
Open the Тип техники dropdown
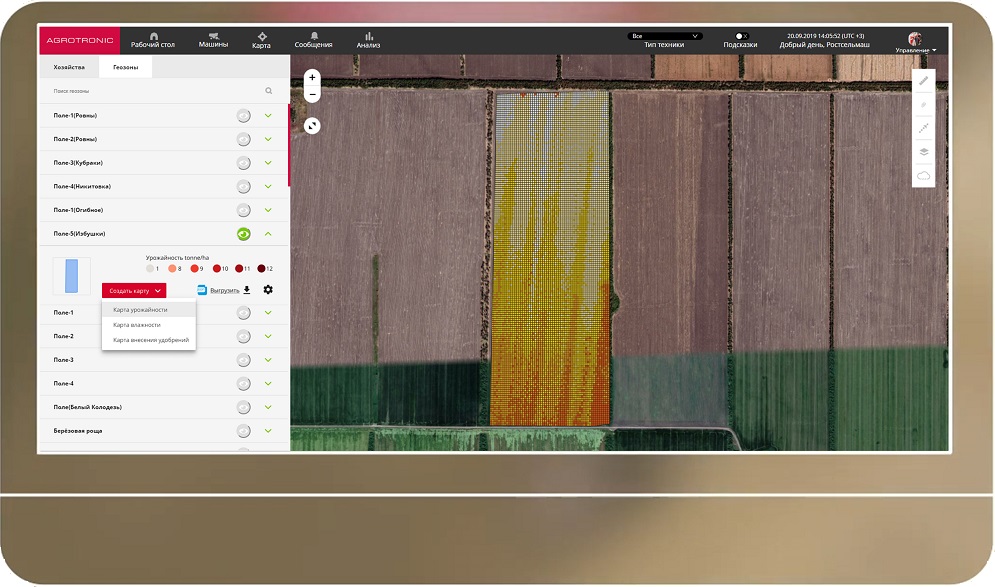(x=664, y=36)
